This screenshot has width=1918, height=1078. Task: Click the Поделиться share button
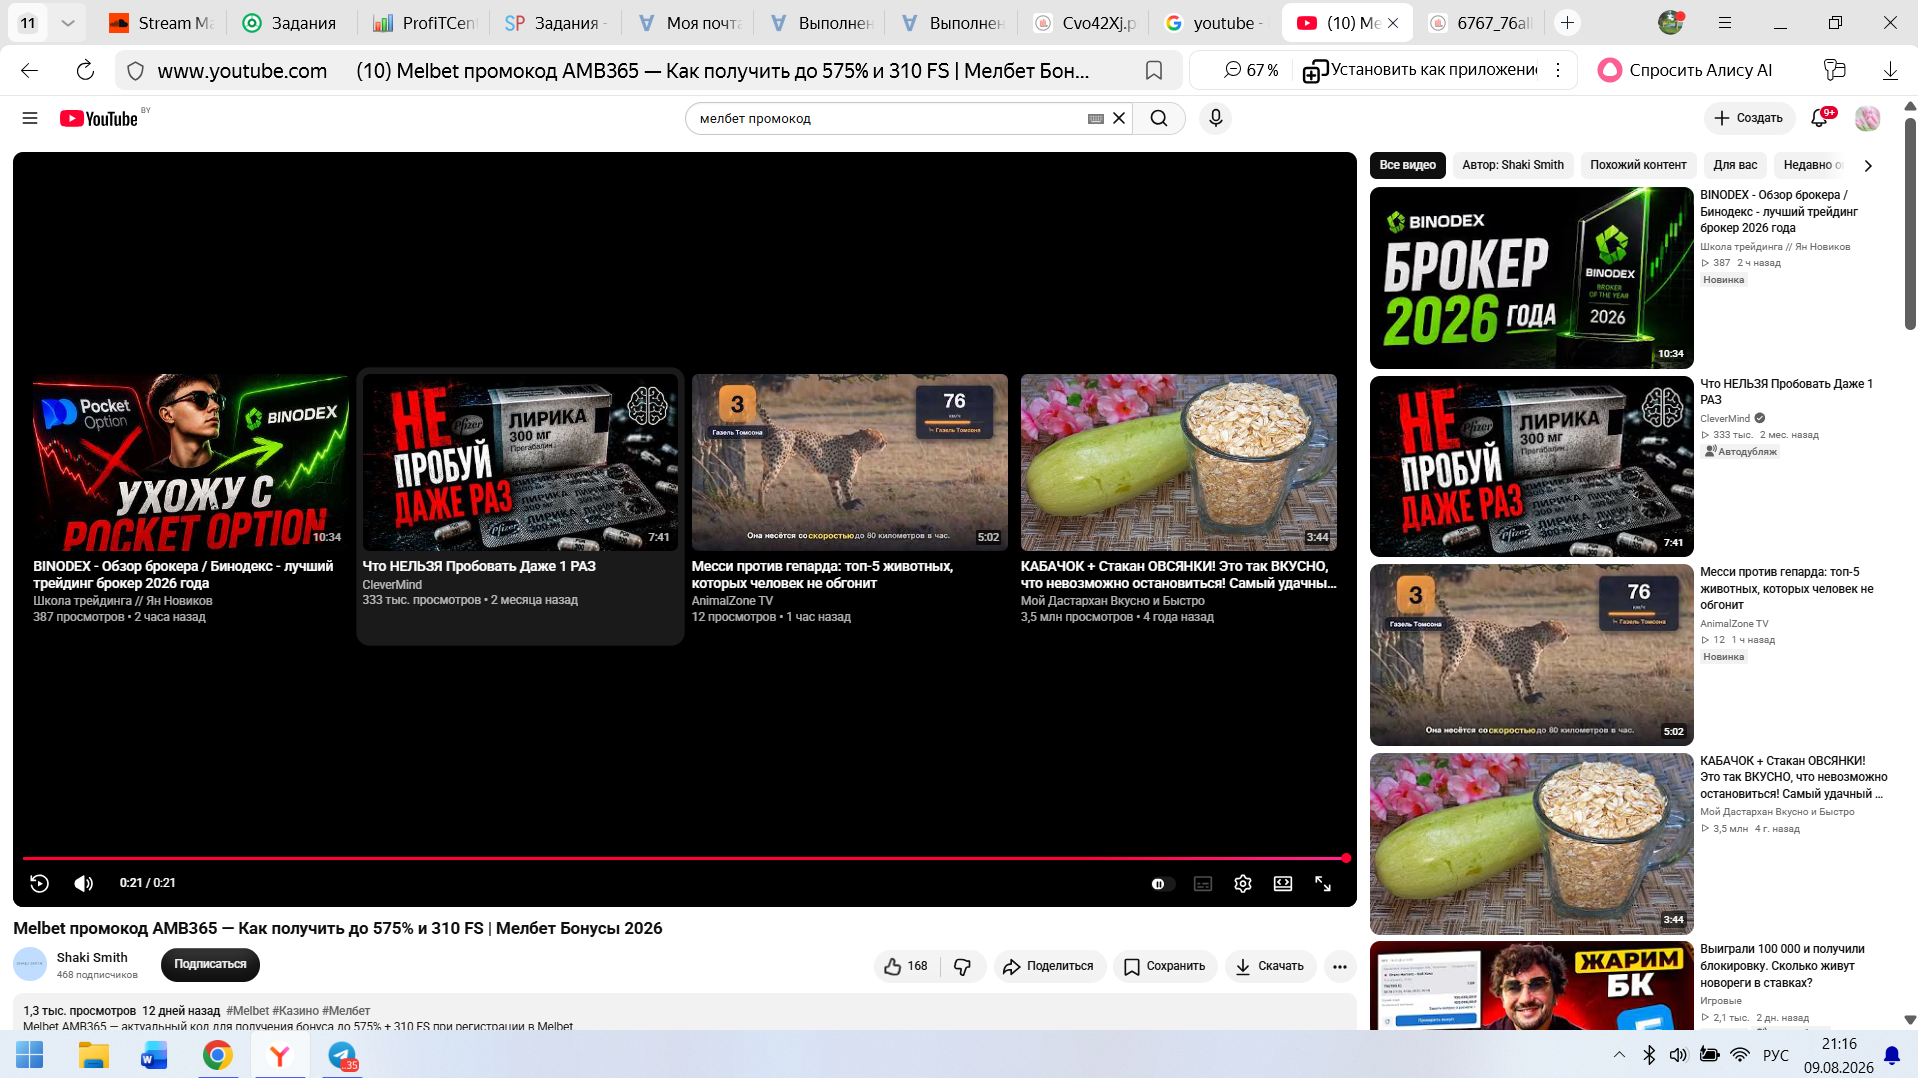pos(1049,966)
